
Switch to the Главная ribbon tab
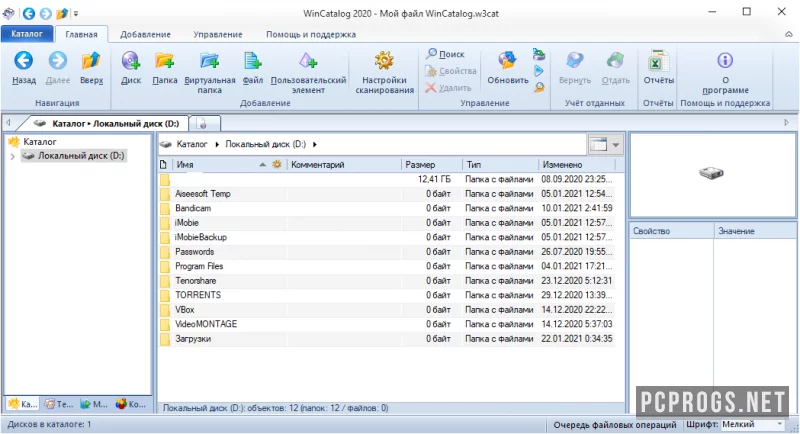click(x=81, y=34)
